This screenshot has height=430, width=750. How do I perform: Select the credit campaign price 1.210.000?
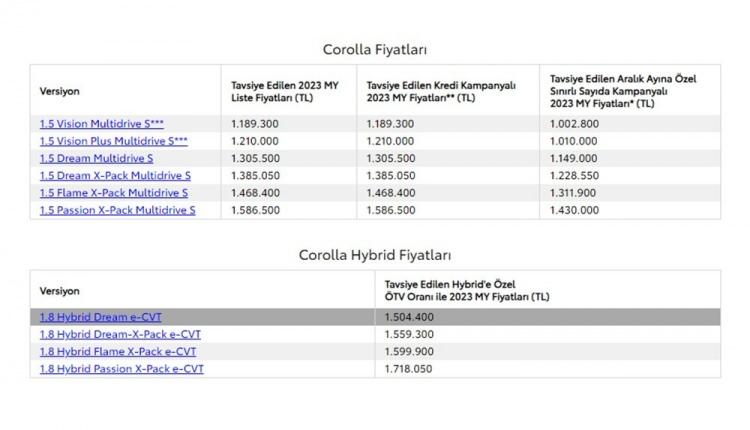pyautogui.click(x=390, y=141)
